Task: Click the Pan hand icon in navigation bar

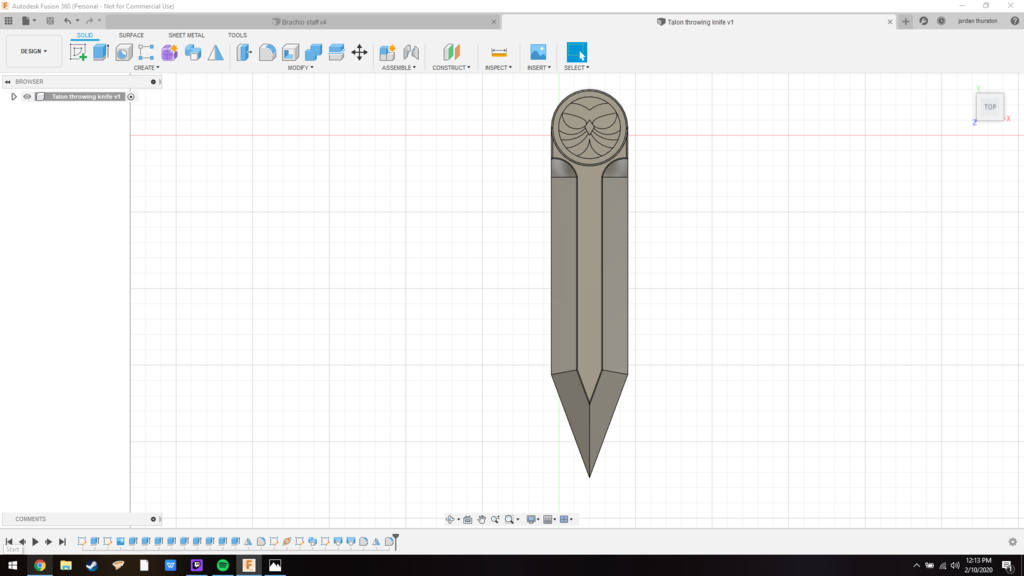Action: (481, 519)
